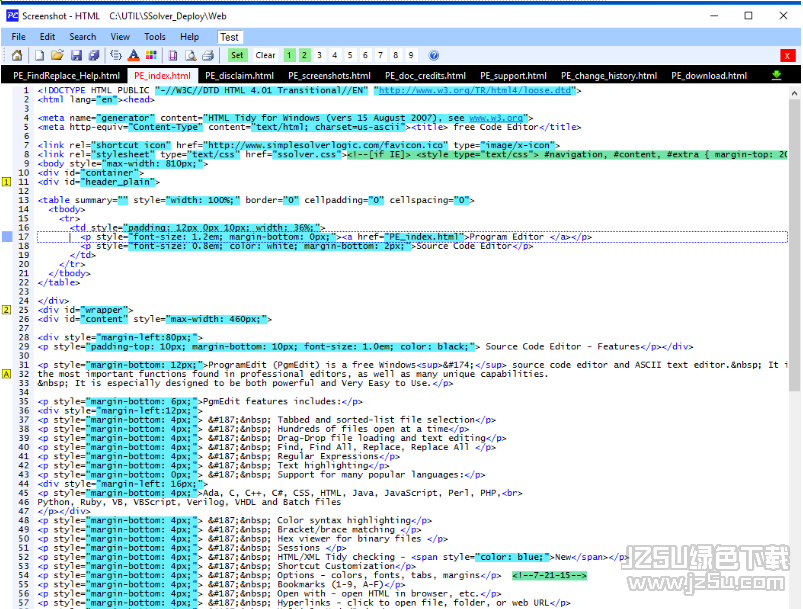The image size is (803, 609).
Task: Click 'Program Editor' text on line 17
Action: (x=506, y=237)
